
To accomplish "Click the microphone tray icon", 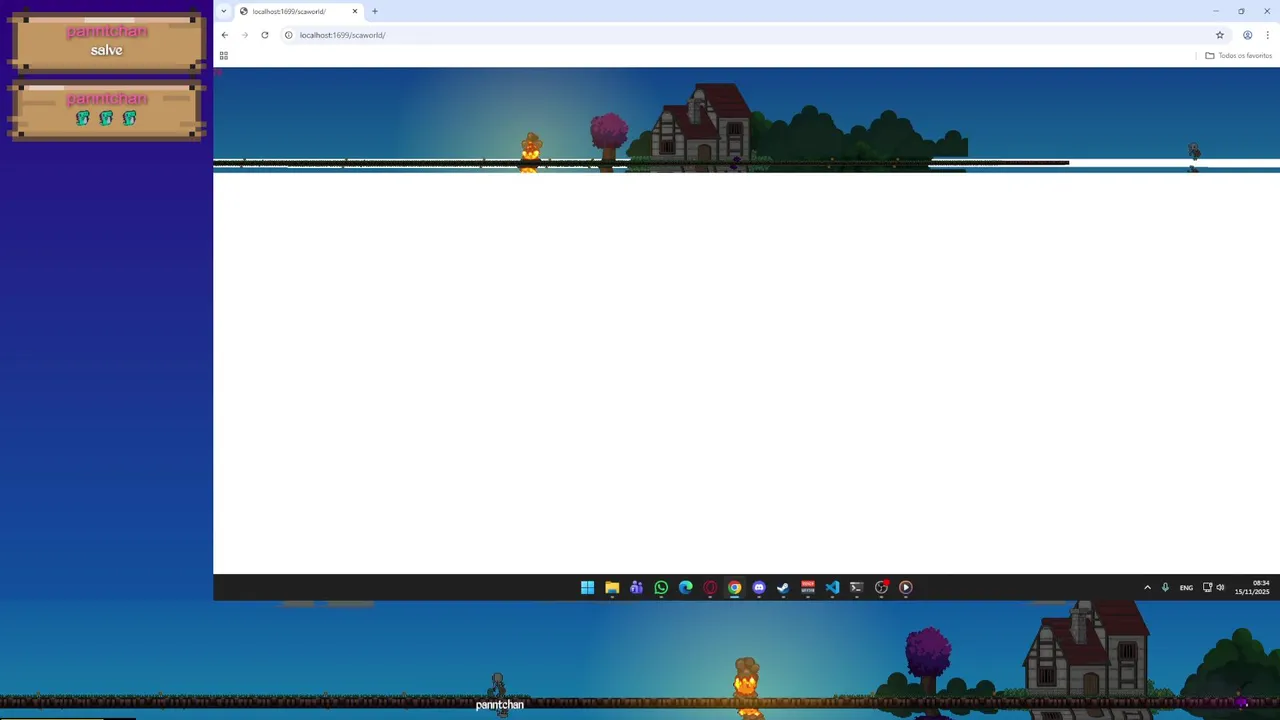I will pyautogui.click(x=1165, y=588).
